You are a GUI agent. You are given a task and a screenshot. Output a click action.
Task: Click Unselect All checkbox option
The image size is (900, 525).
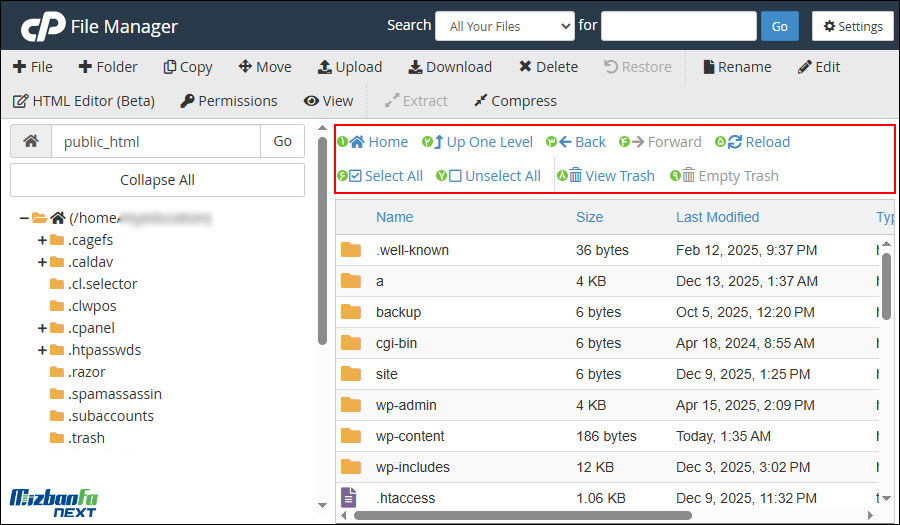coord(455,176)
